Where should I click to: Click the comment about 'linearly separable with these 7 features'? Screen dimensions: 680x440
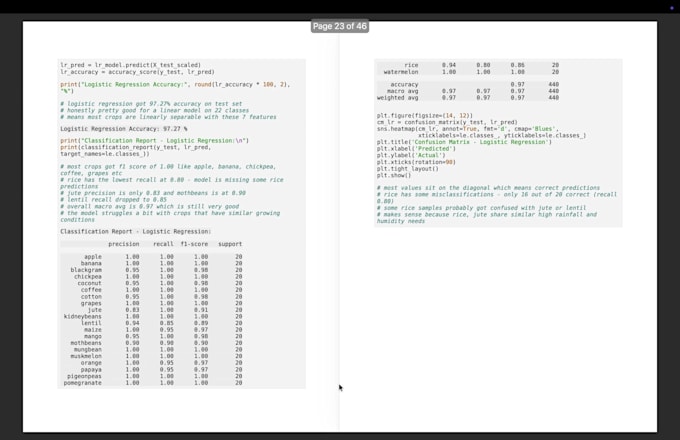pyautogui.click(x=168, y=117)
